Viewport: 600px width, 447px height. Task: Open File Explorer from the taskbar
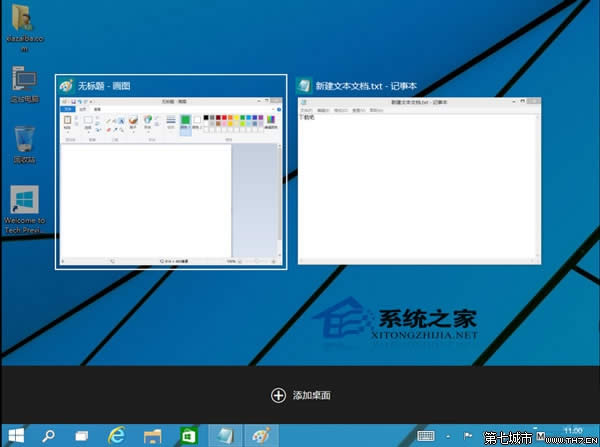[x=152, y=435]
